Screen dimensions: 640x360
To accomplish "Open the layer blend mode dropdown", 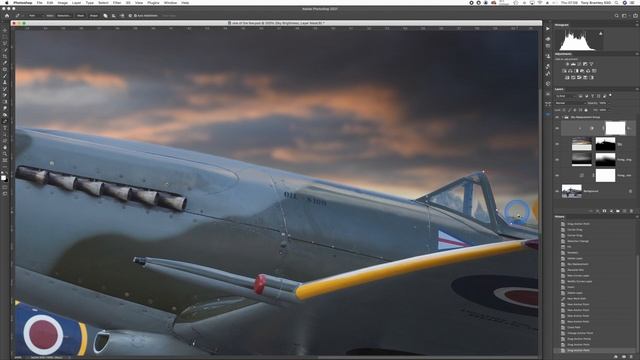I will click(571, 103).
